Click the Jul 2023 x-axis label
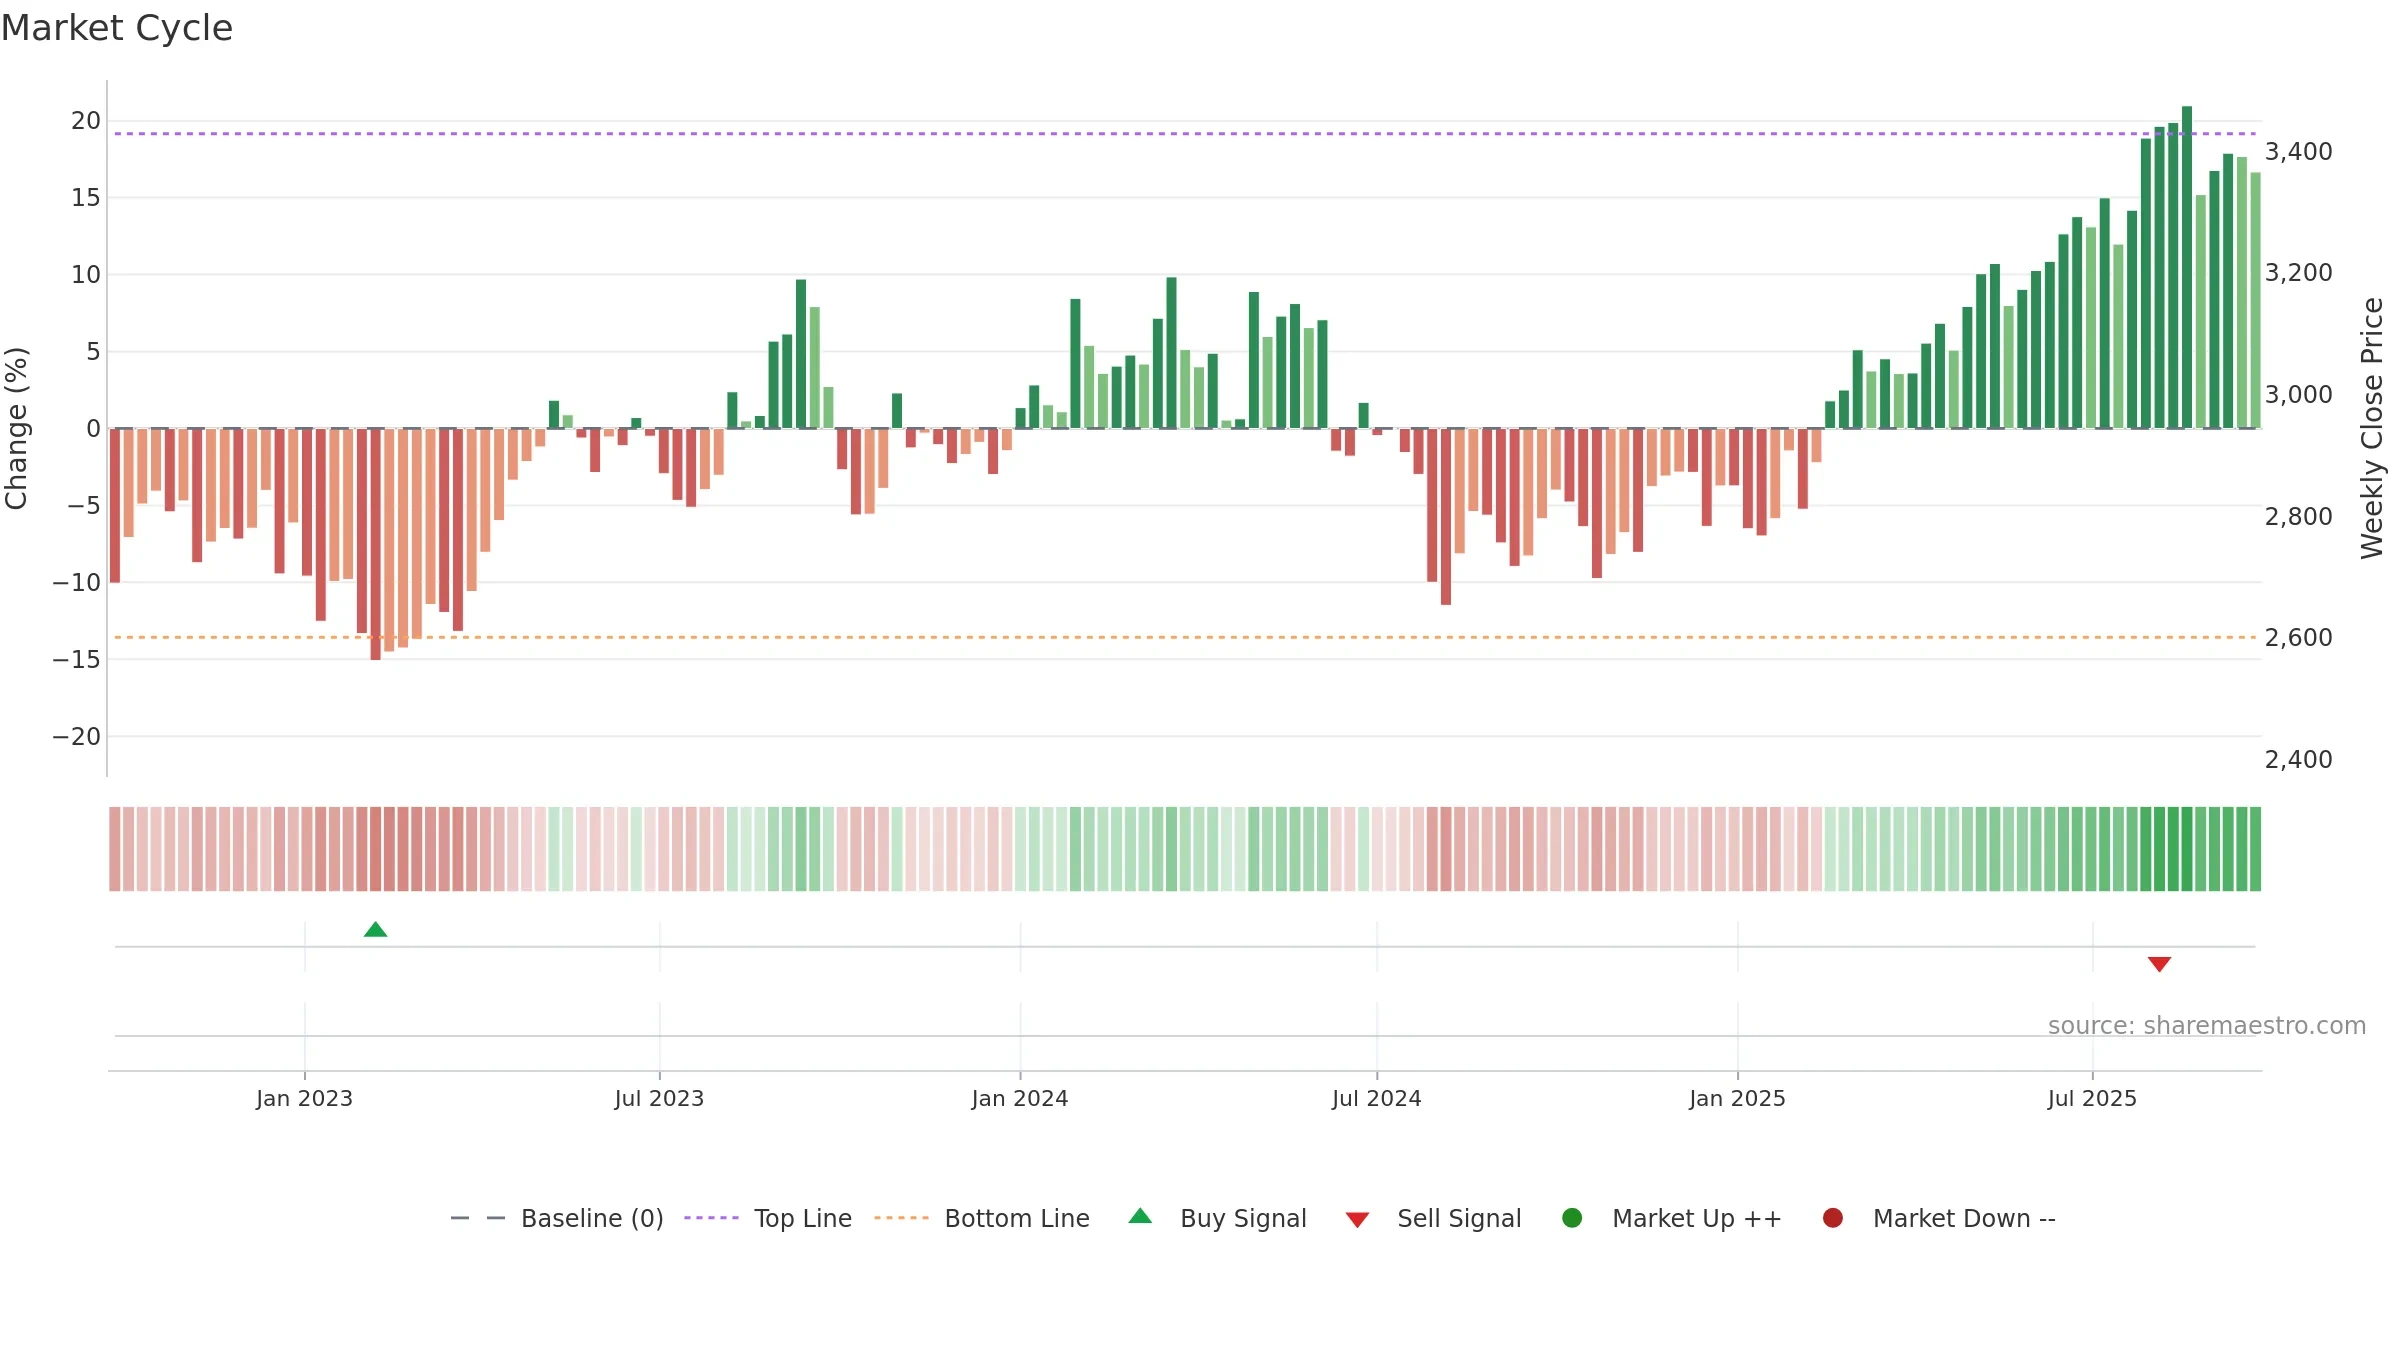The width and height of the screenshot is (2400, 1350). [659, 1099]
